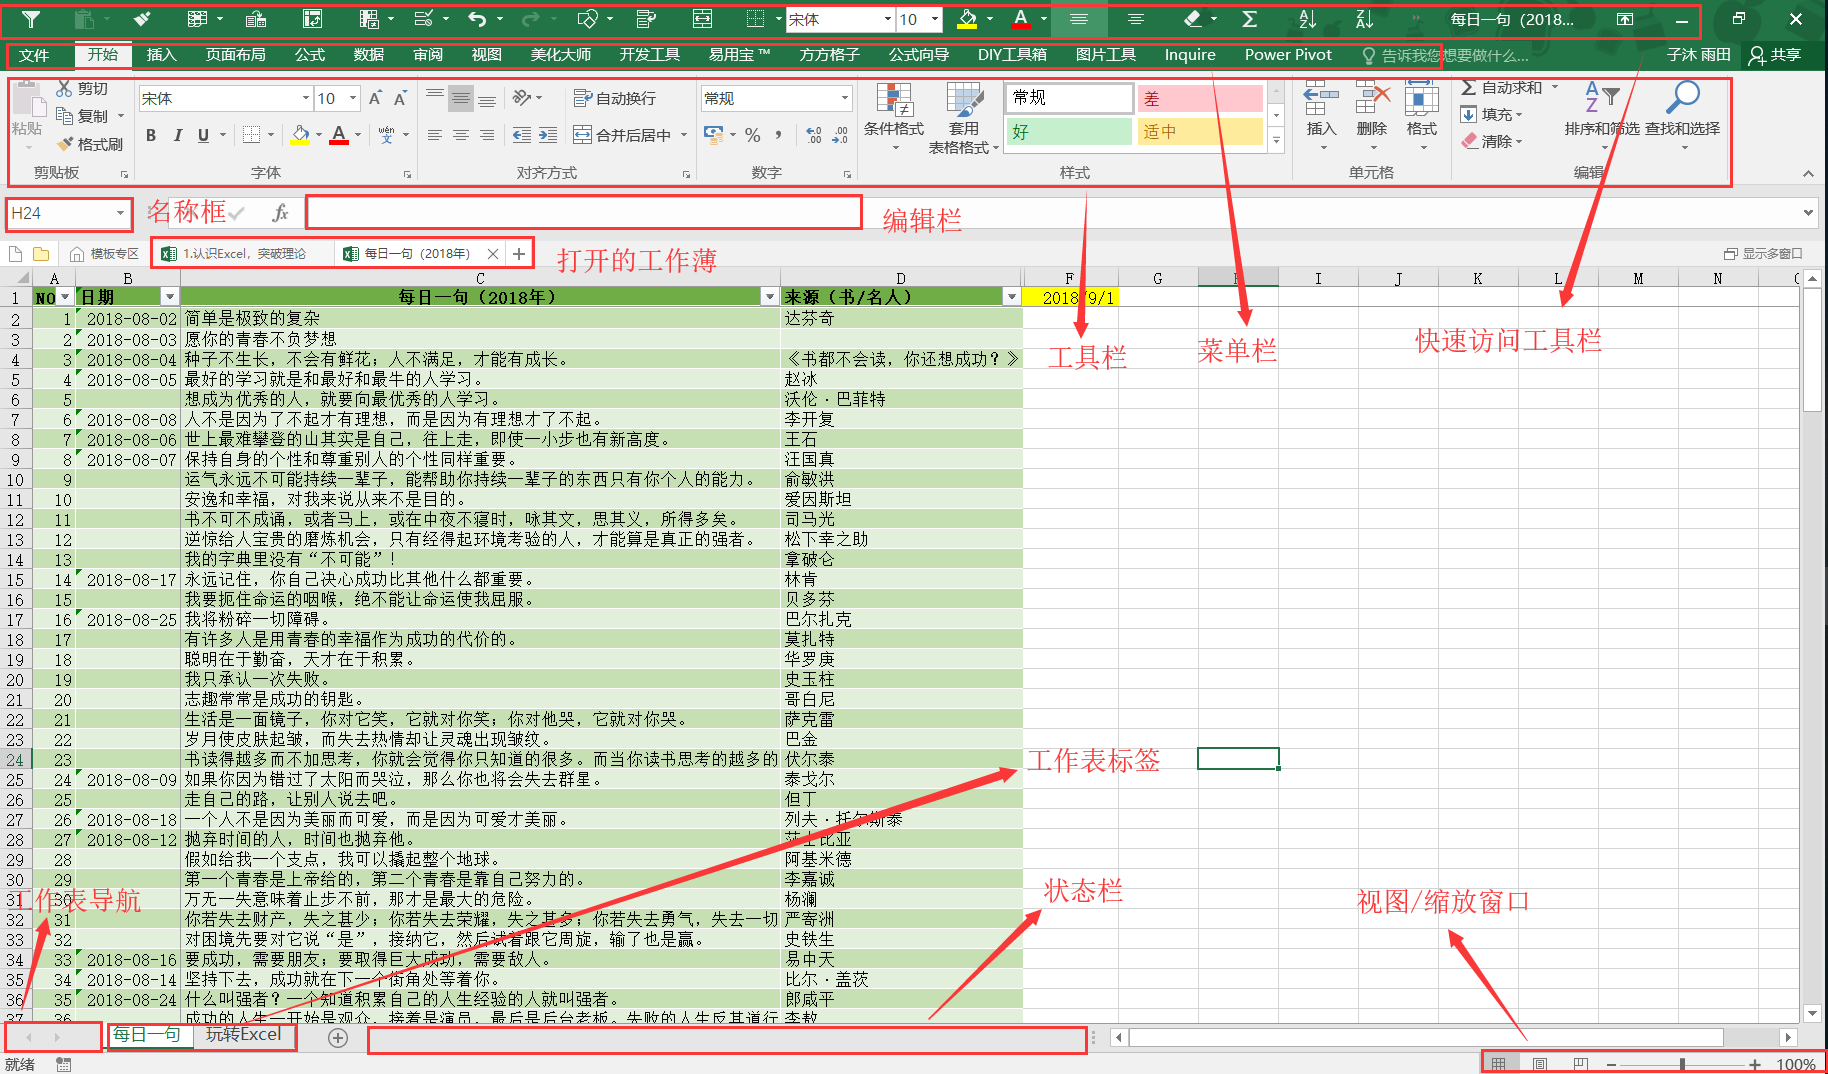The height and width of the screenshot is (1074, 1828).
Task: Click the increase indent icon
Action: pos(548,135)
